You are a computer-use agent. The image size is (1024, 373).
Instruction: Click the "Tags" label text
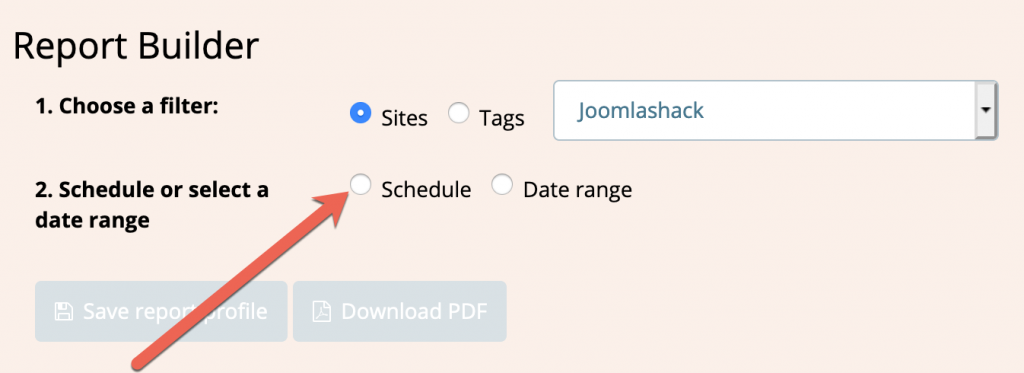[x=502, y=118]
